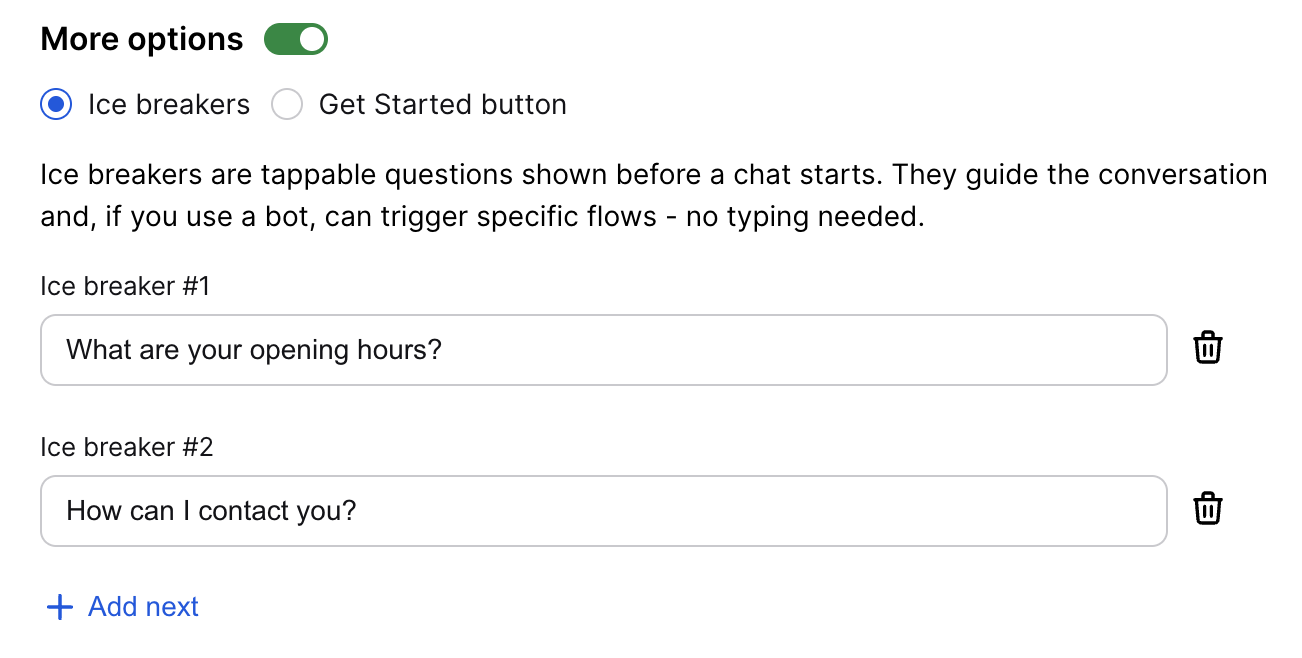The height and width of the screenshot is (658, 1302).
Task: Click the "Ice breaker #2" field label
Action: 127,447
